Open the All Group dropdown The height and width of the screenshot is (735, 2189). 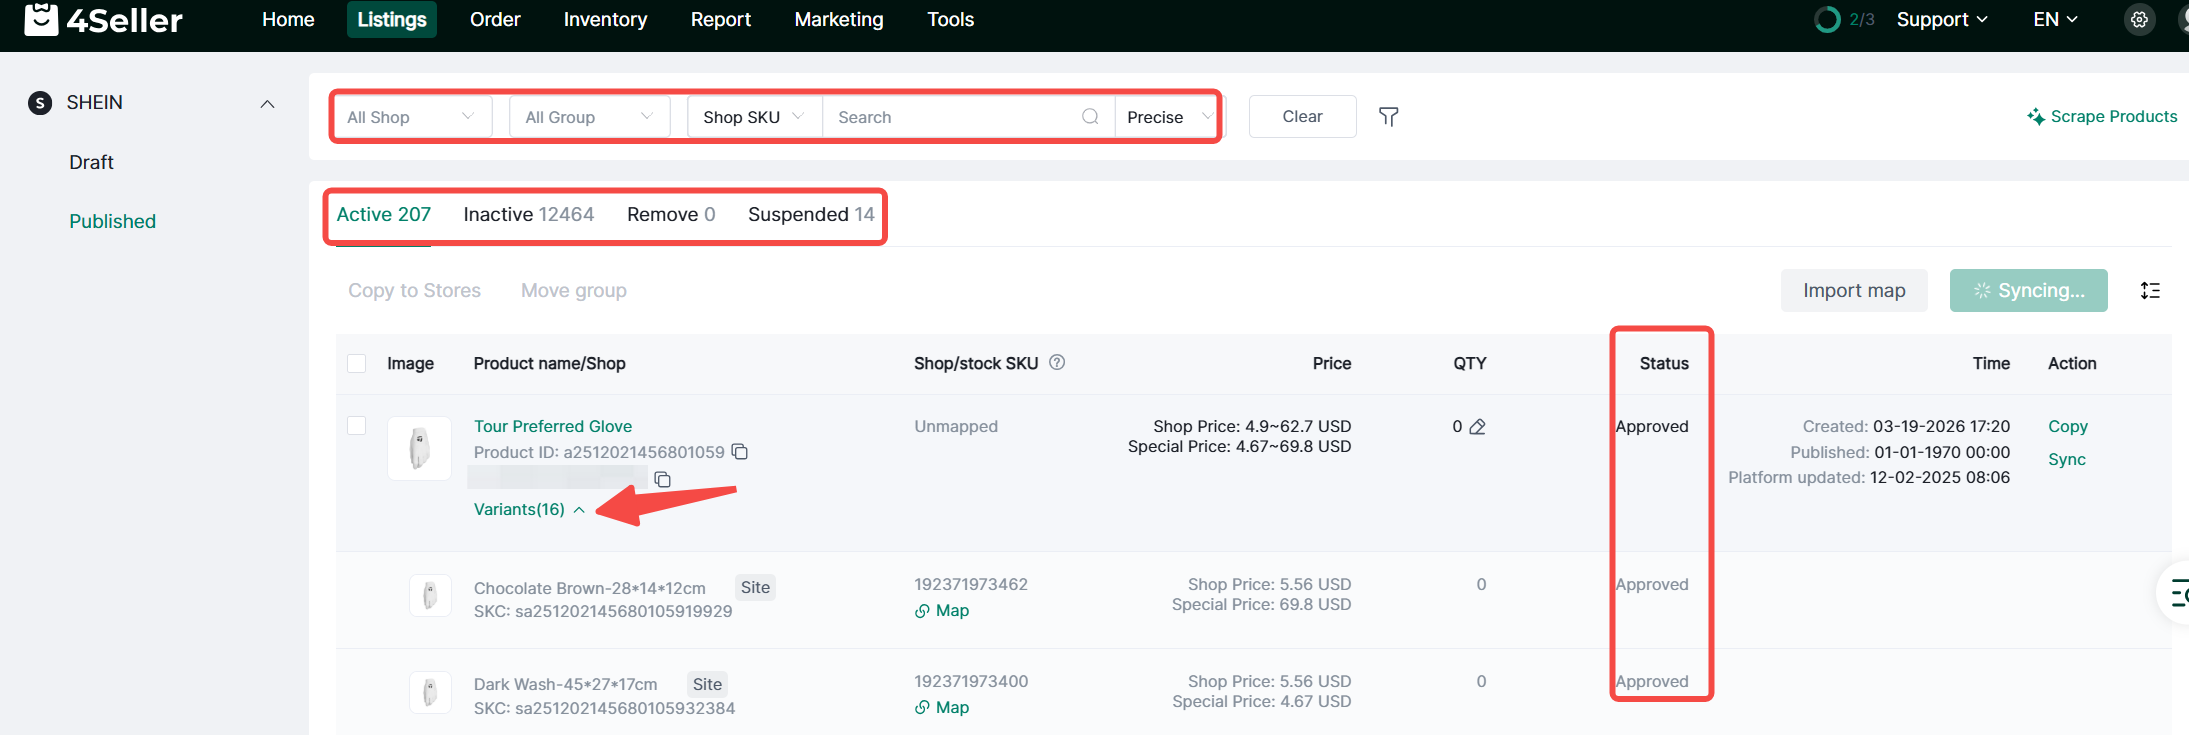click(589, 117)
